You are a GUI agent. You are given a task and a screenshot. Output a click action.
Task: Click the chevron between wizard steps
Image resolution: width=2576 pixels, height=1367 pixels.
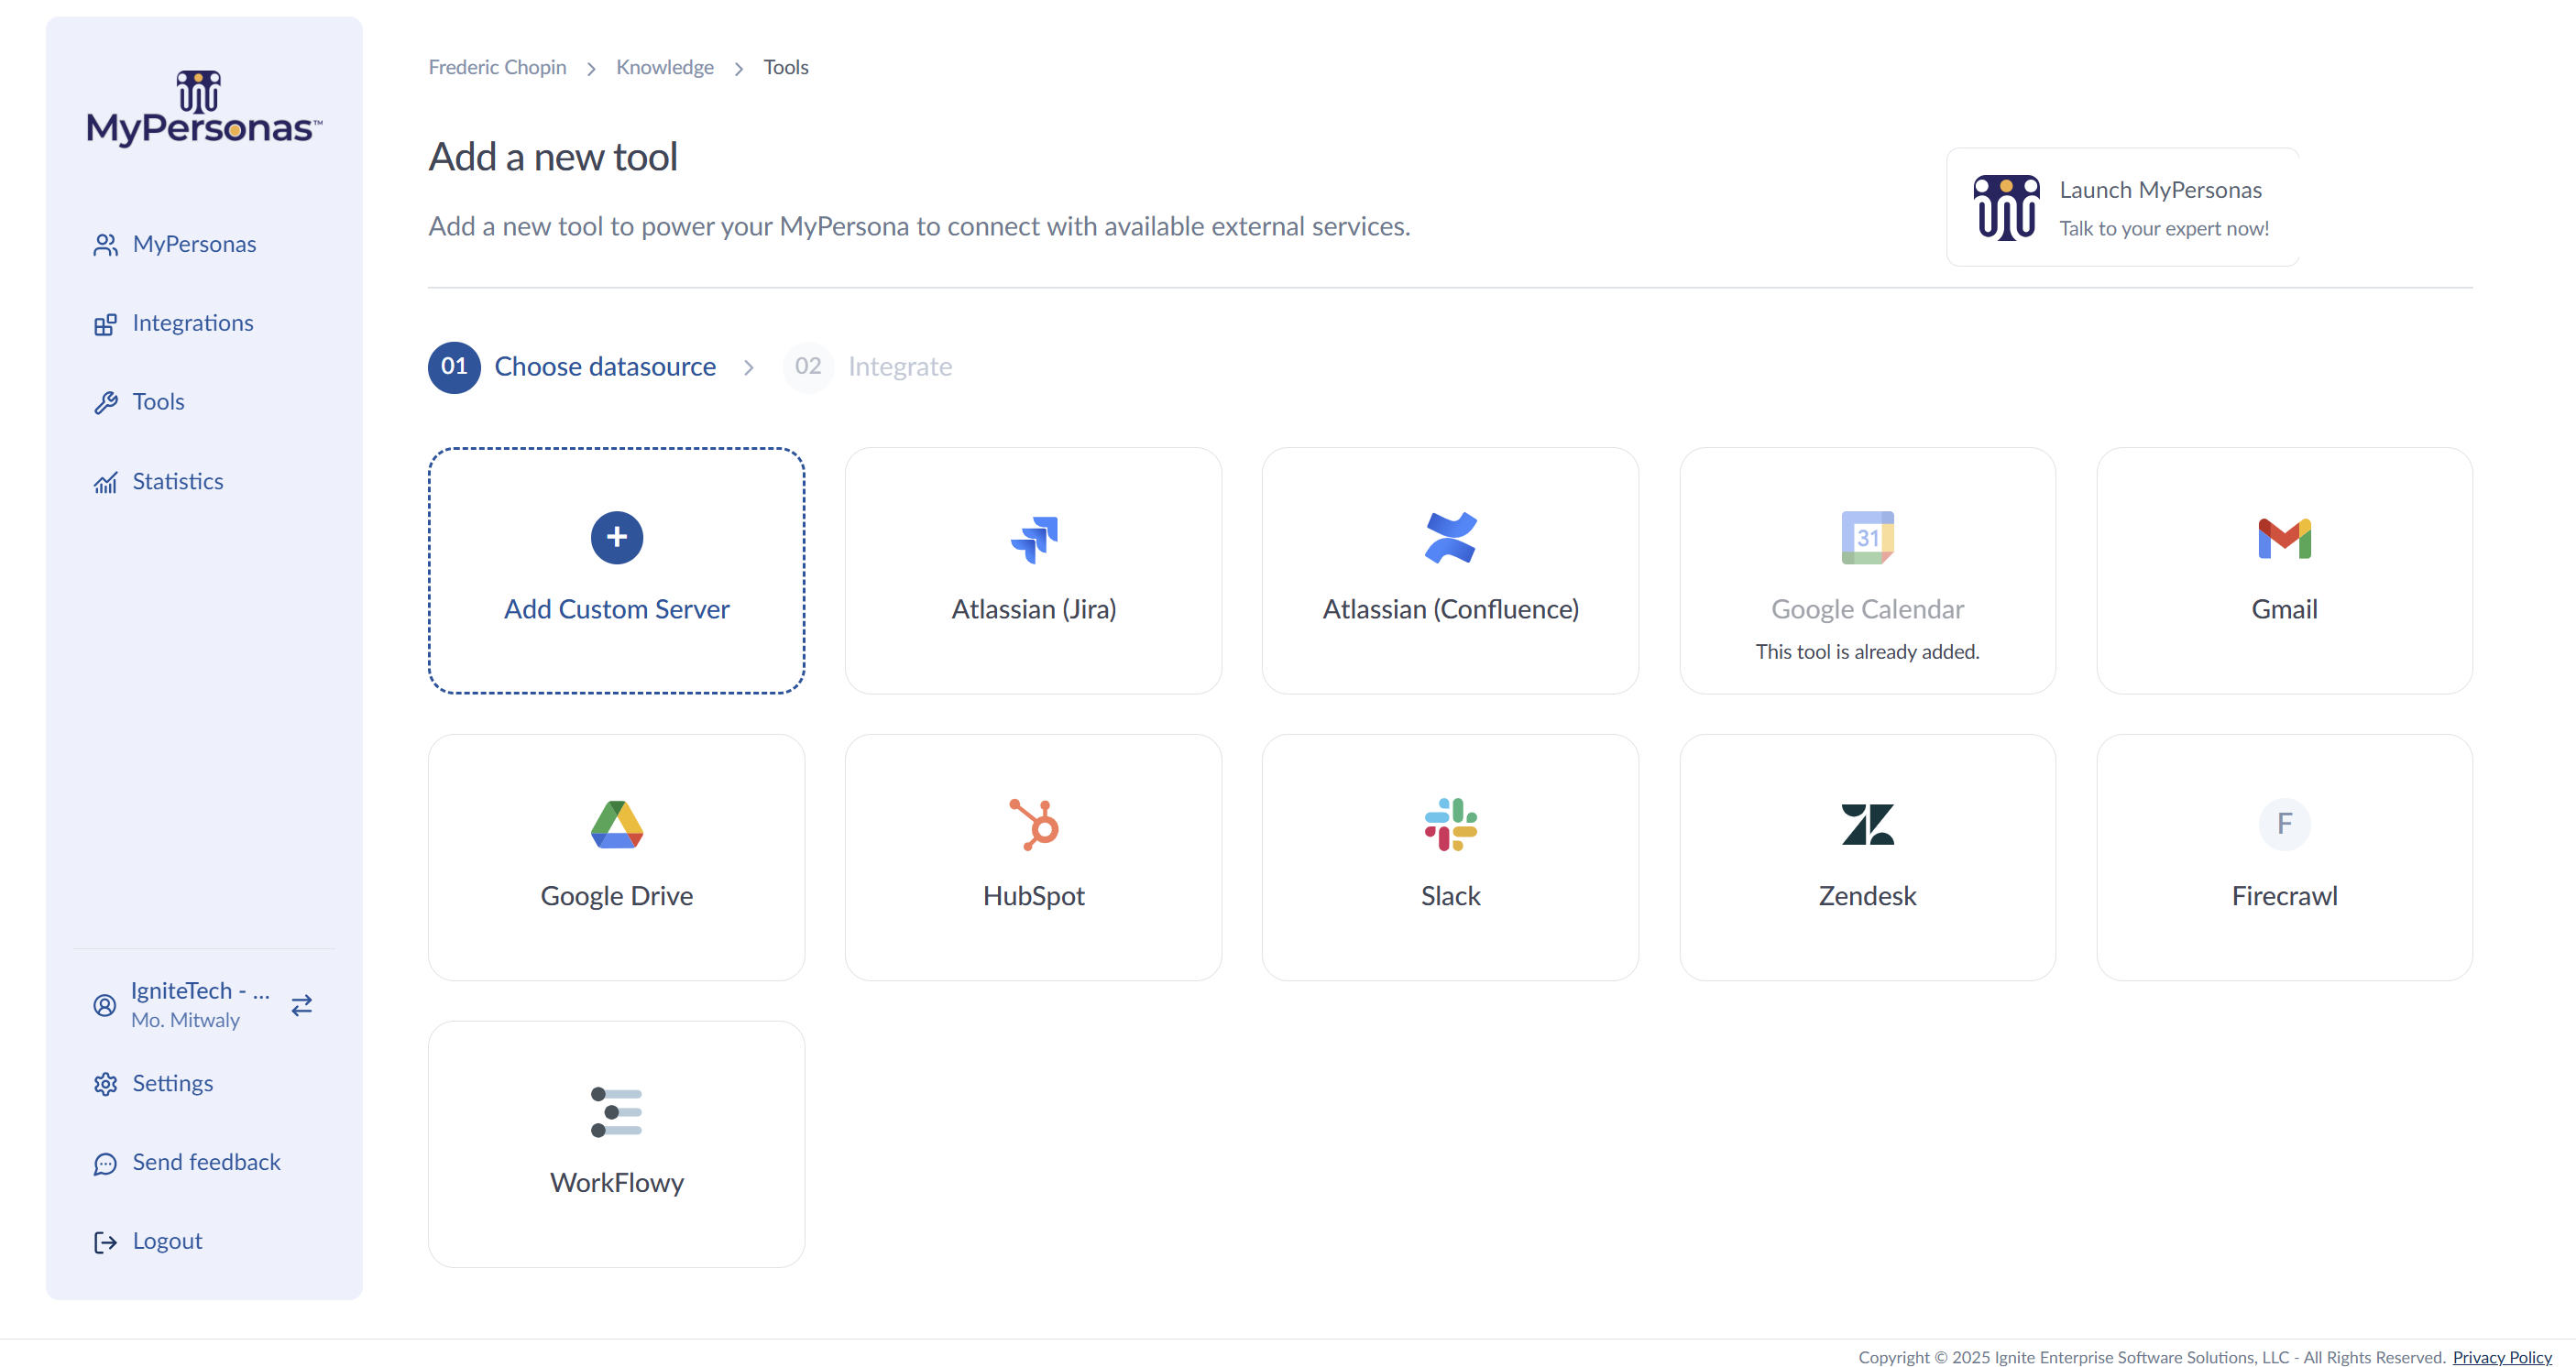749,368
